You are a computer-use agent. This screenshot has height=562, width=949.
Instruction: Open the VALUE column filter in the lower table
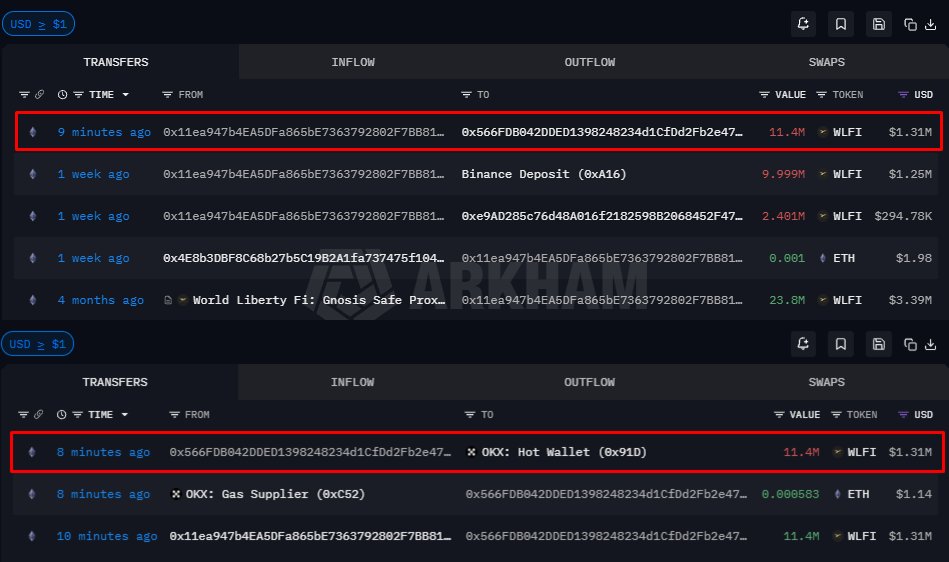(x=779, y=415)
